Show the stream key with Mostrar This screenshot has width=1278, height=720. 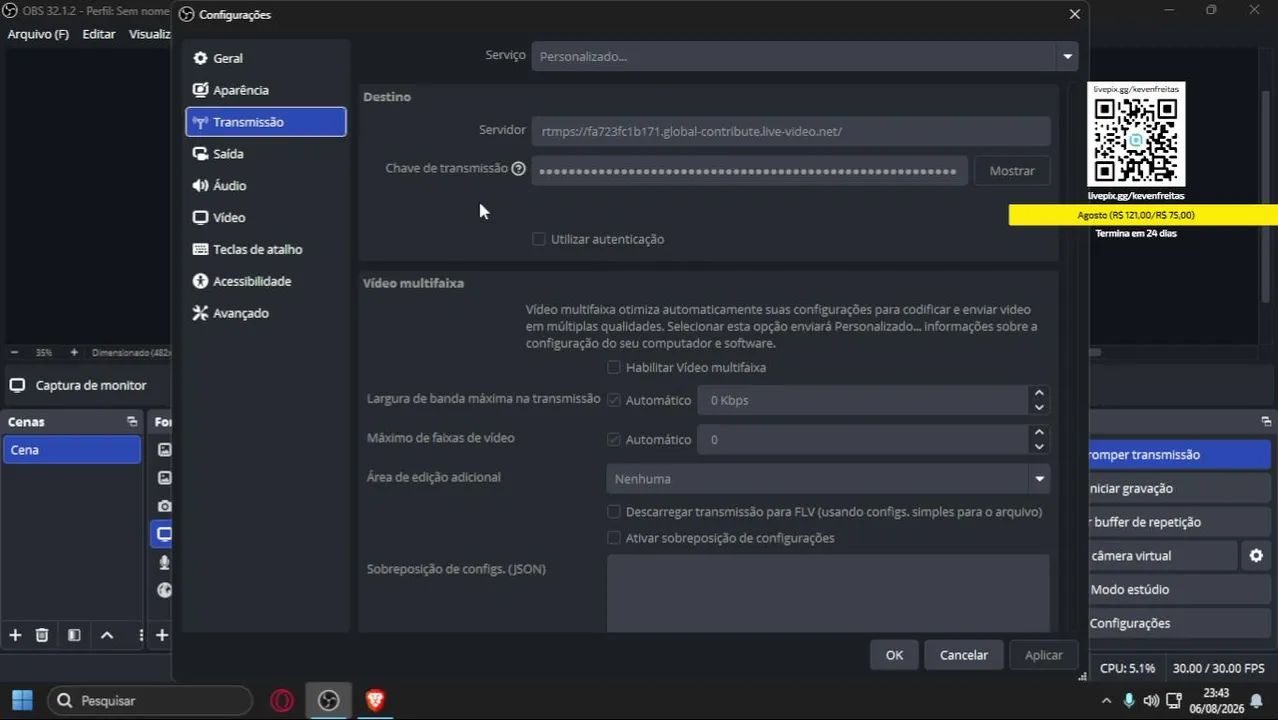pos(1012,171)
